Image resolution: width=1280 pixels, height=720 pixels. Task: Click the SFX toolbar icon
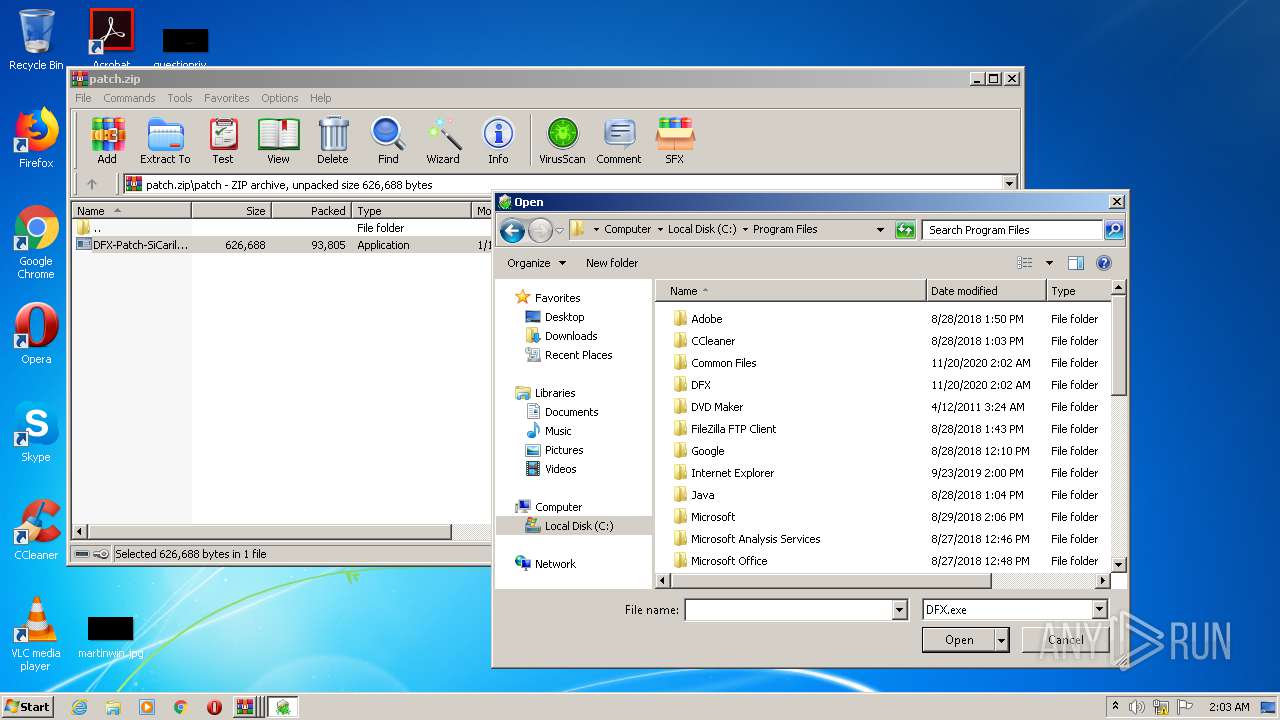click(x=675, y=141)
